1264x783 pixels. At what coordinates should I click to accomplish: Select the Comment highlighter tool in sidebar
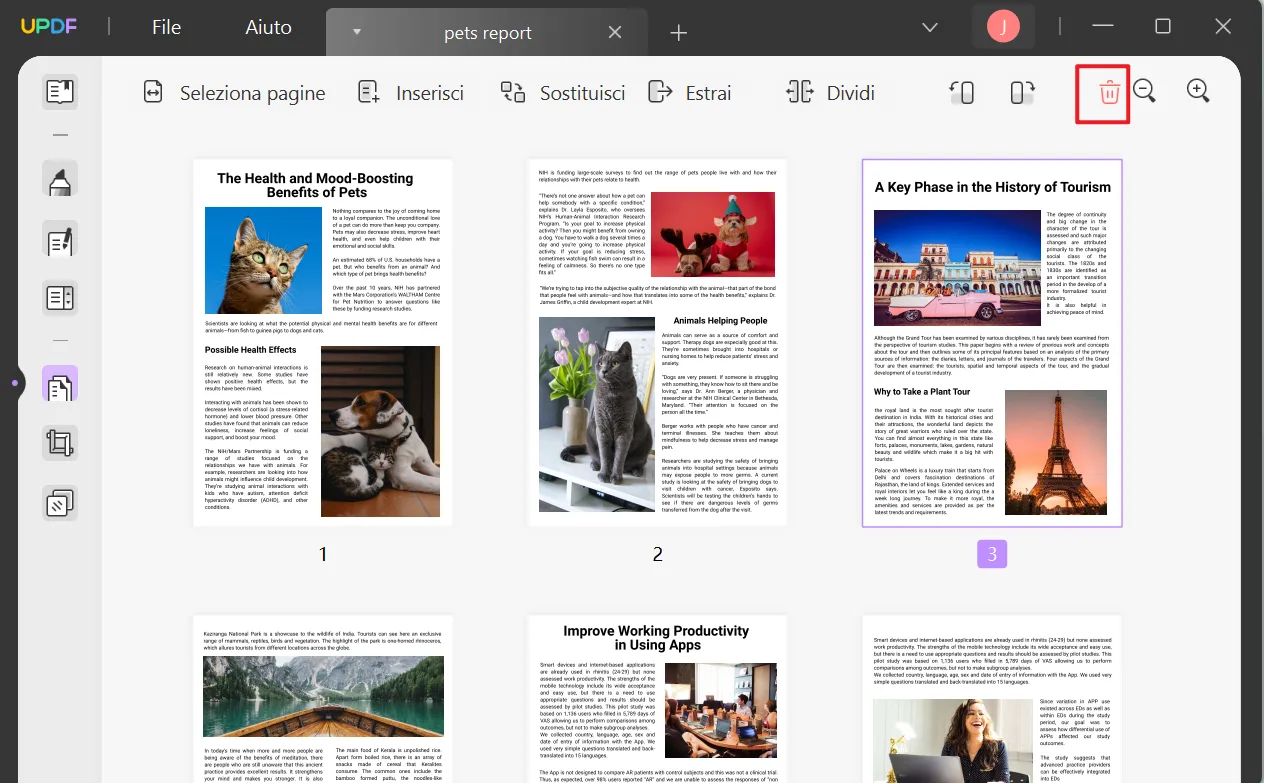[60, 181]
